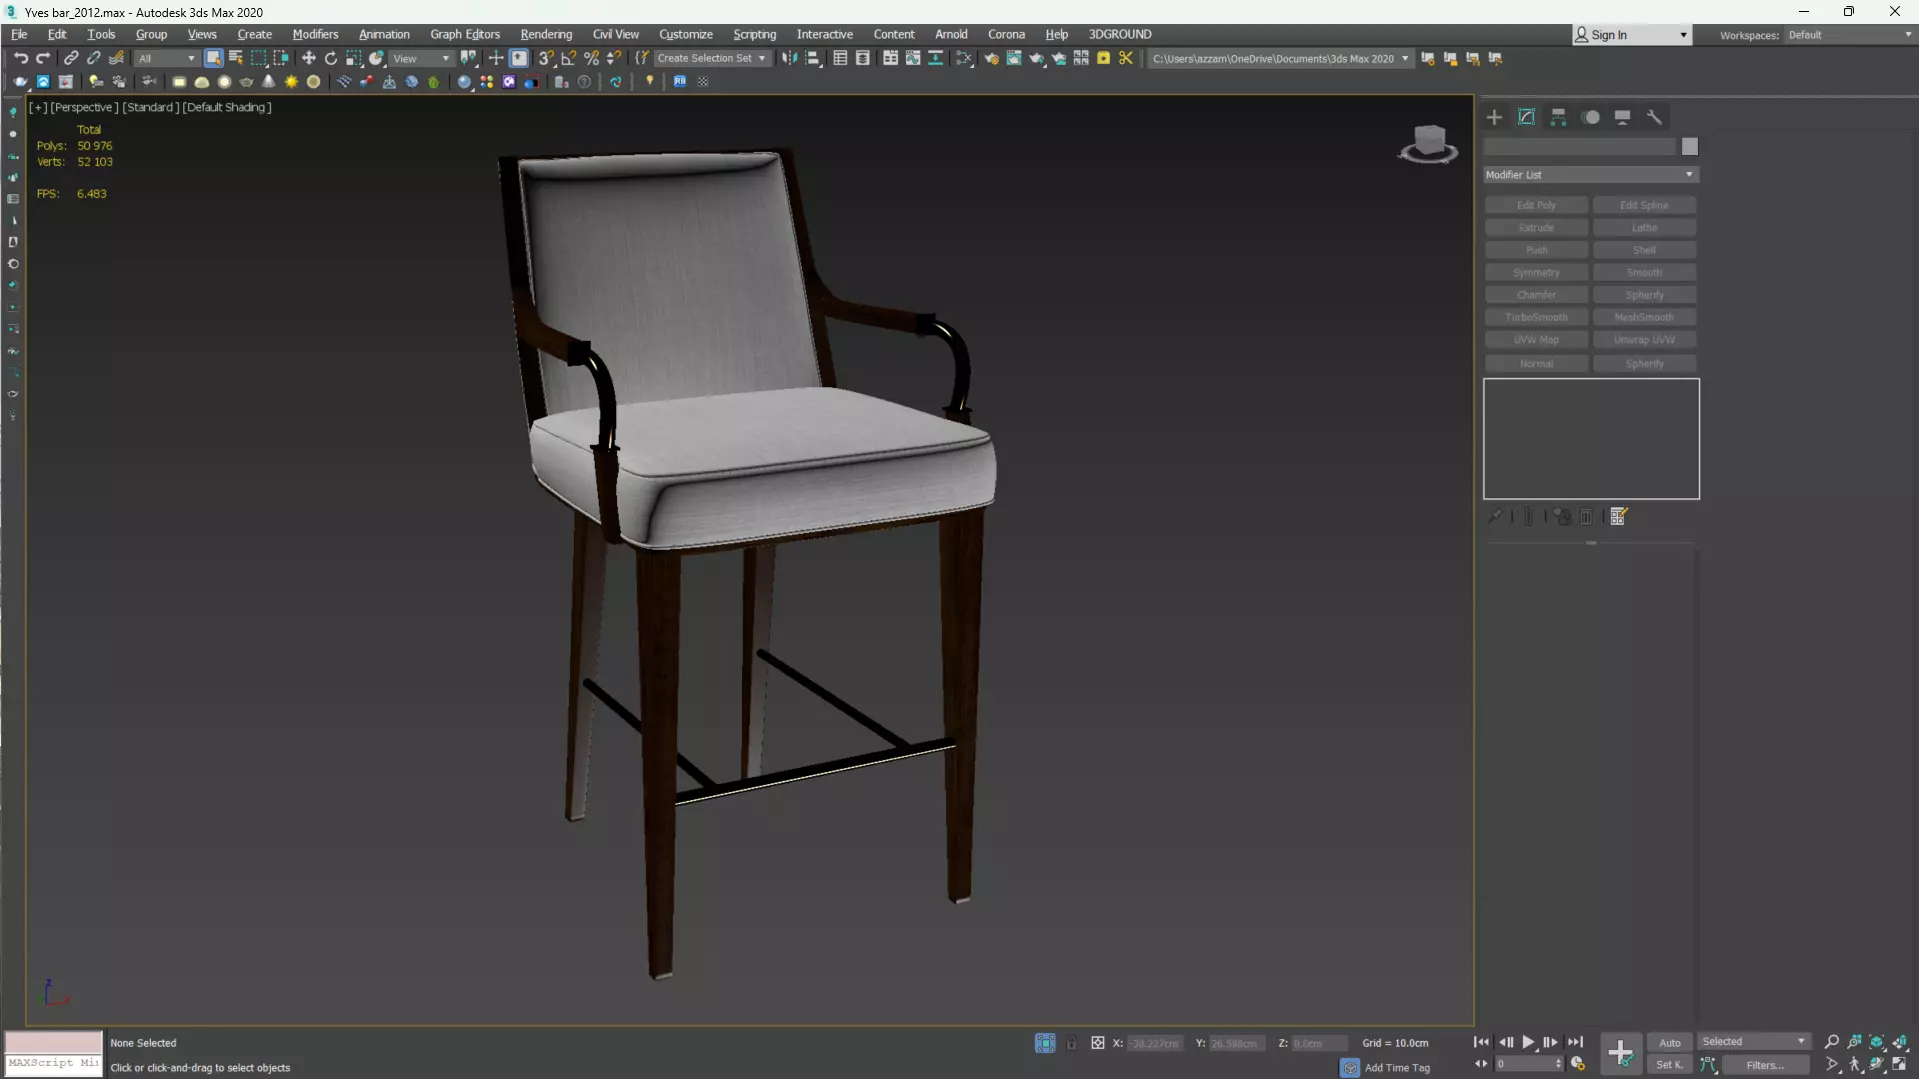
Task: Click the Select and Link chain icon
Action: pyautogui.click(x=71, y=58)
